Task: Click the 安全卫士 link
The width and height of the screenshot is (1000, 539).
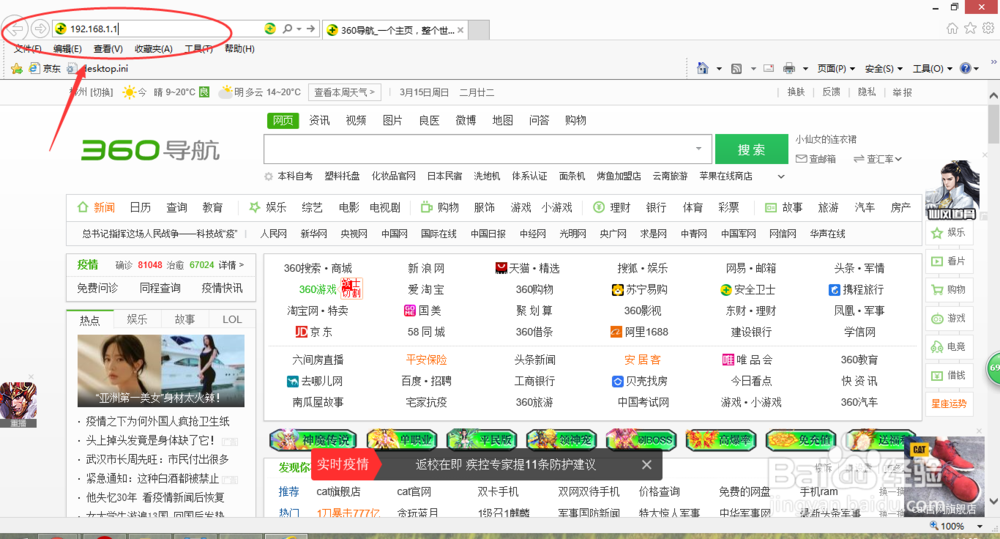Action: point(748,290)
